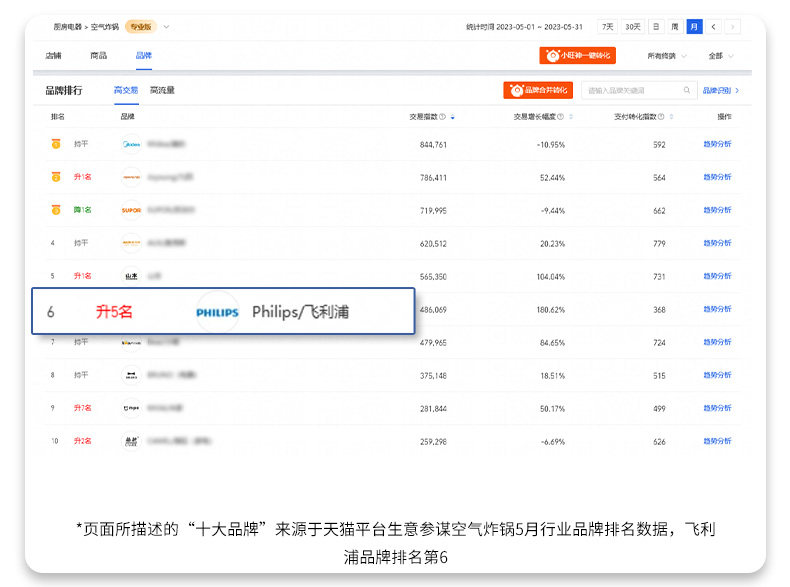Click the brand logo in the 375,148 row
The height and width of the screenshot is (587, 790).
[131, 375]
